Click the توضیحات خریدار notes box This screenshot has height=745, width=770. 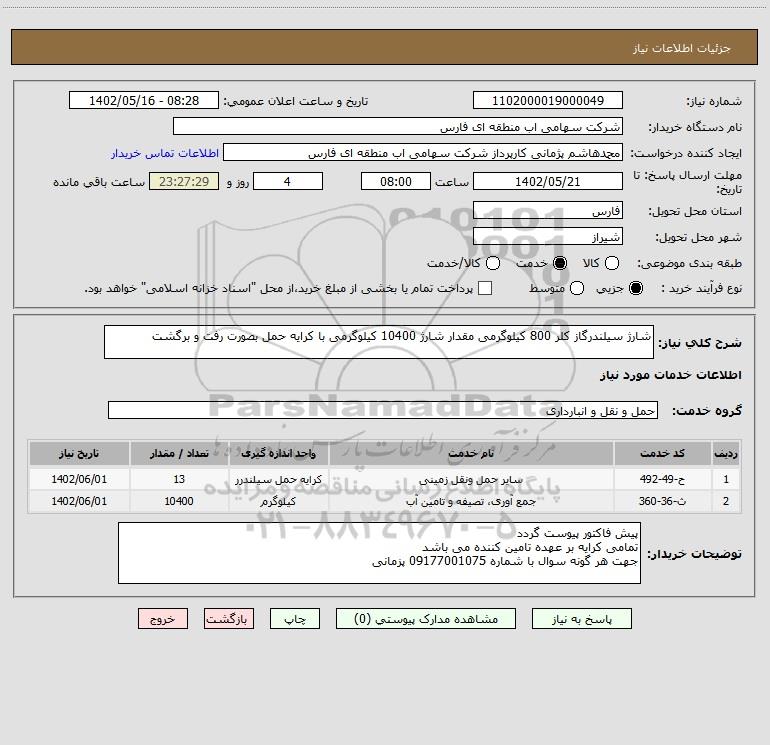(379, 553)
